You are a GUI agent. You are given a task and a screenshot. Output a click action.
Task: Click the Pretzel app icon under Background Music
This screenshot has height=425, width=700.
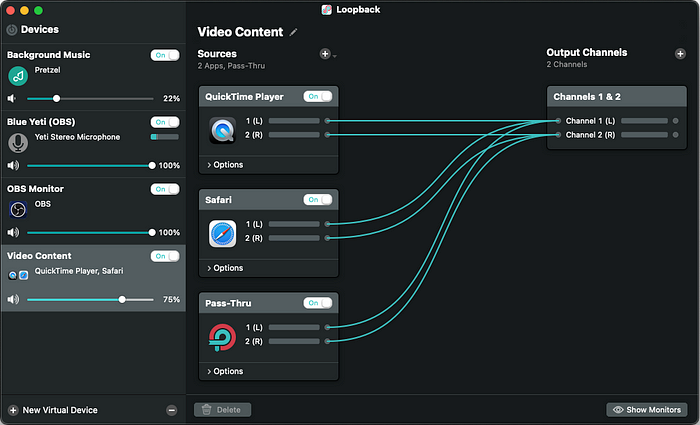click(18, 76)
